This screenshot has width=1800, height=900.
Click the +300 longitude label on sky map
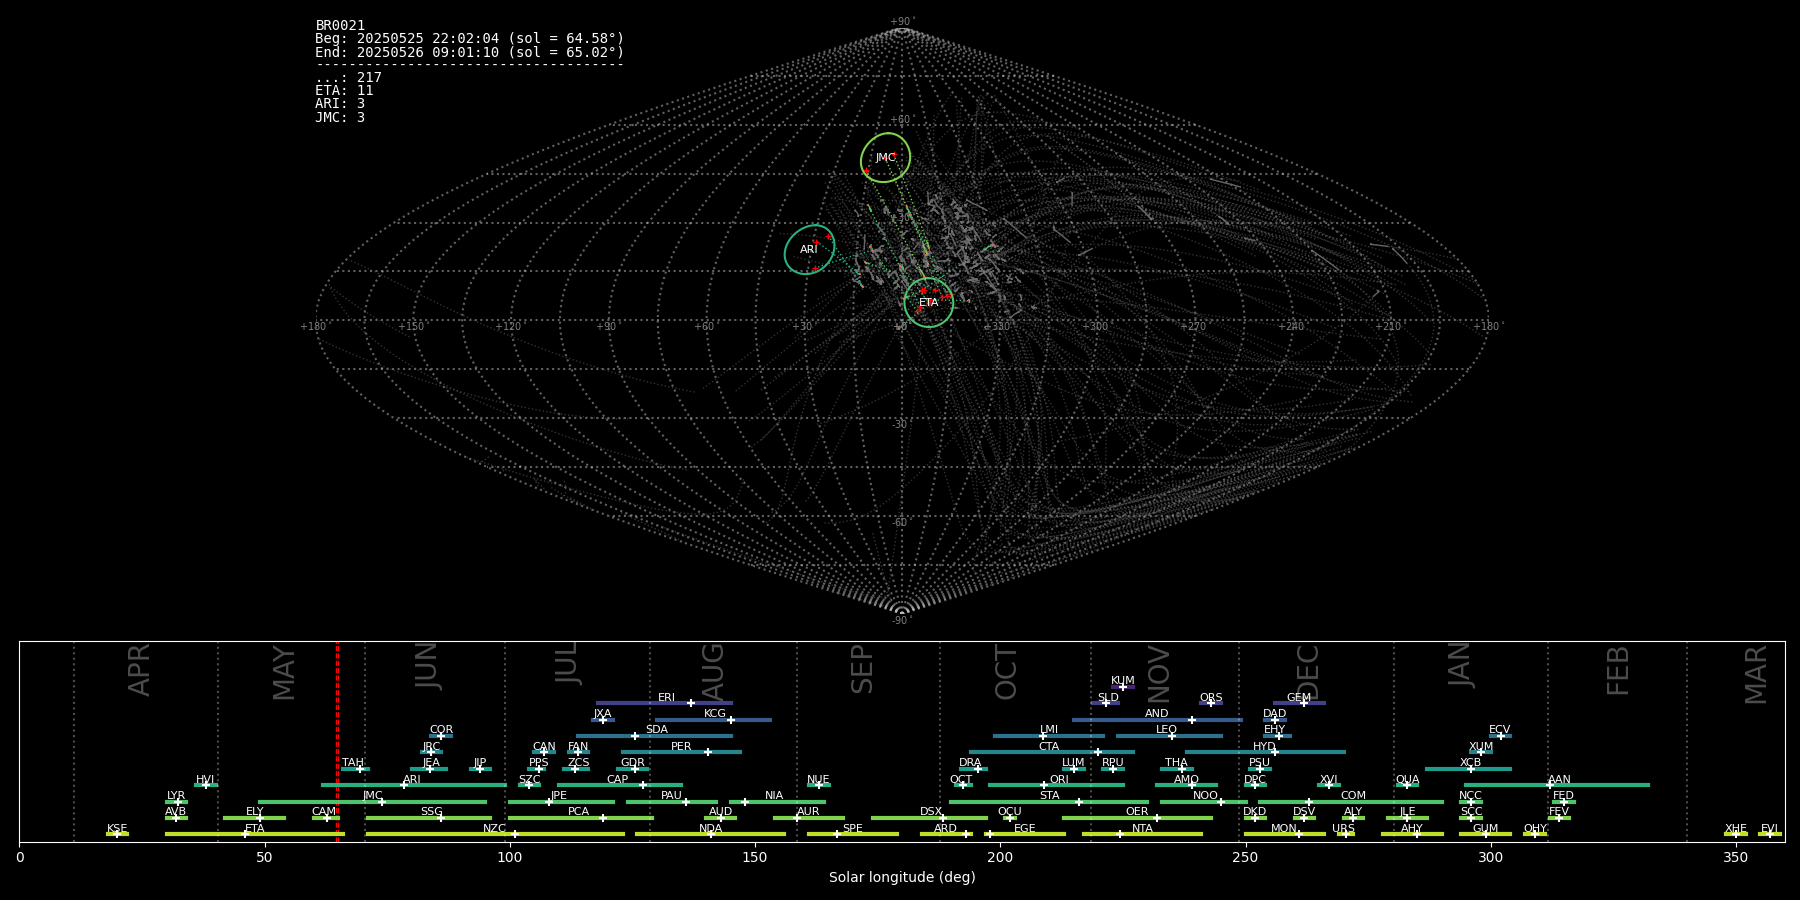coord(1095,326)
